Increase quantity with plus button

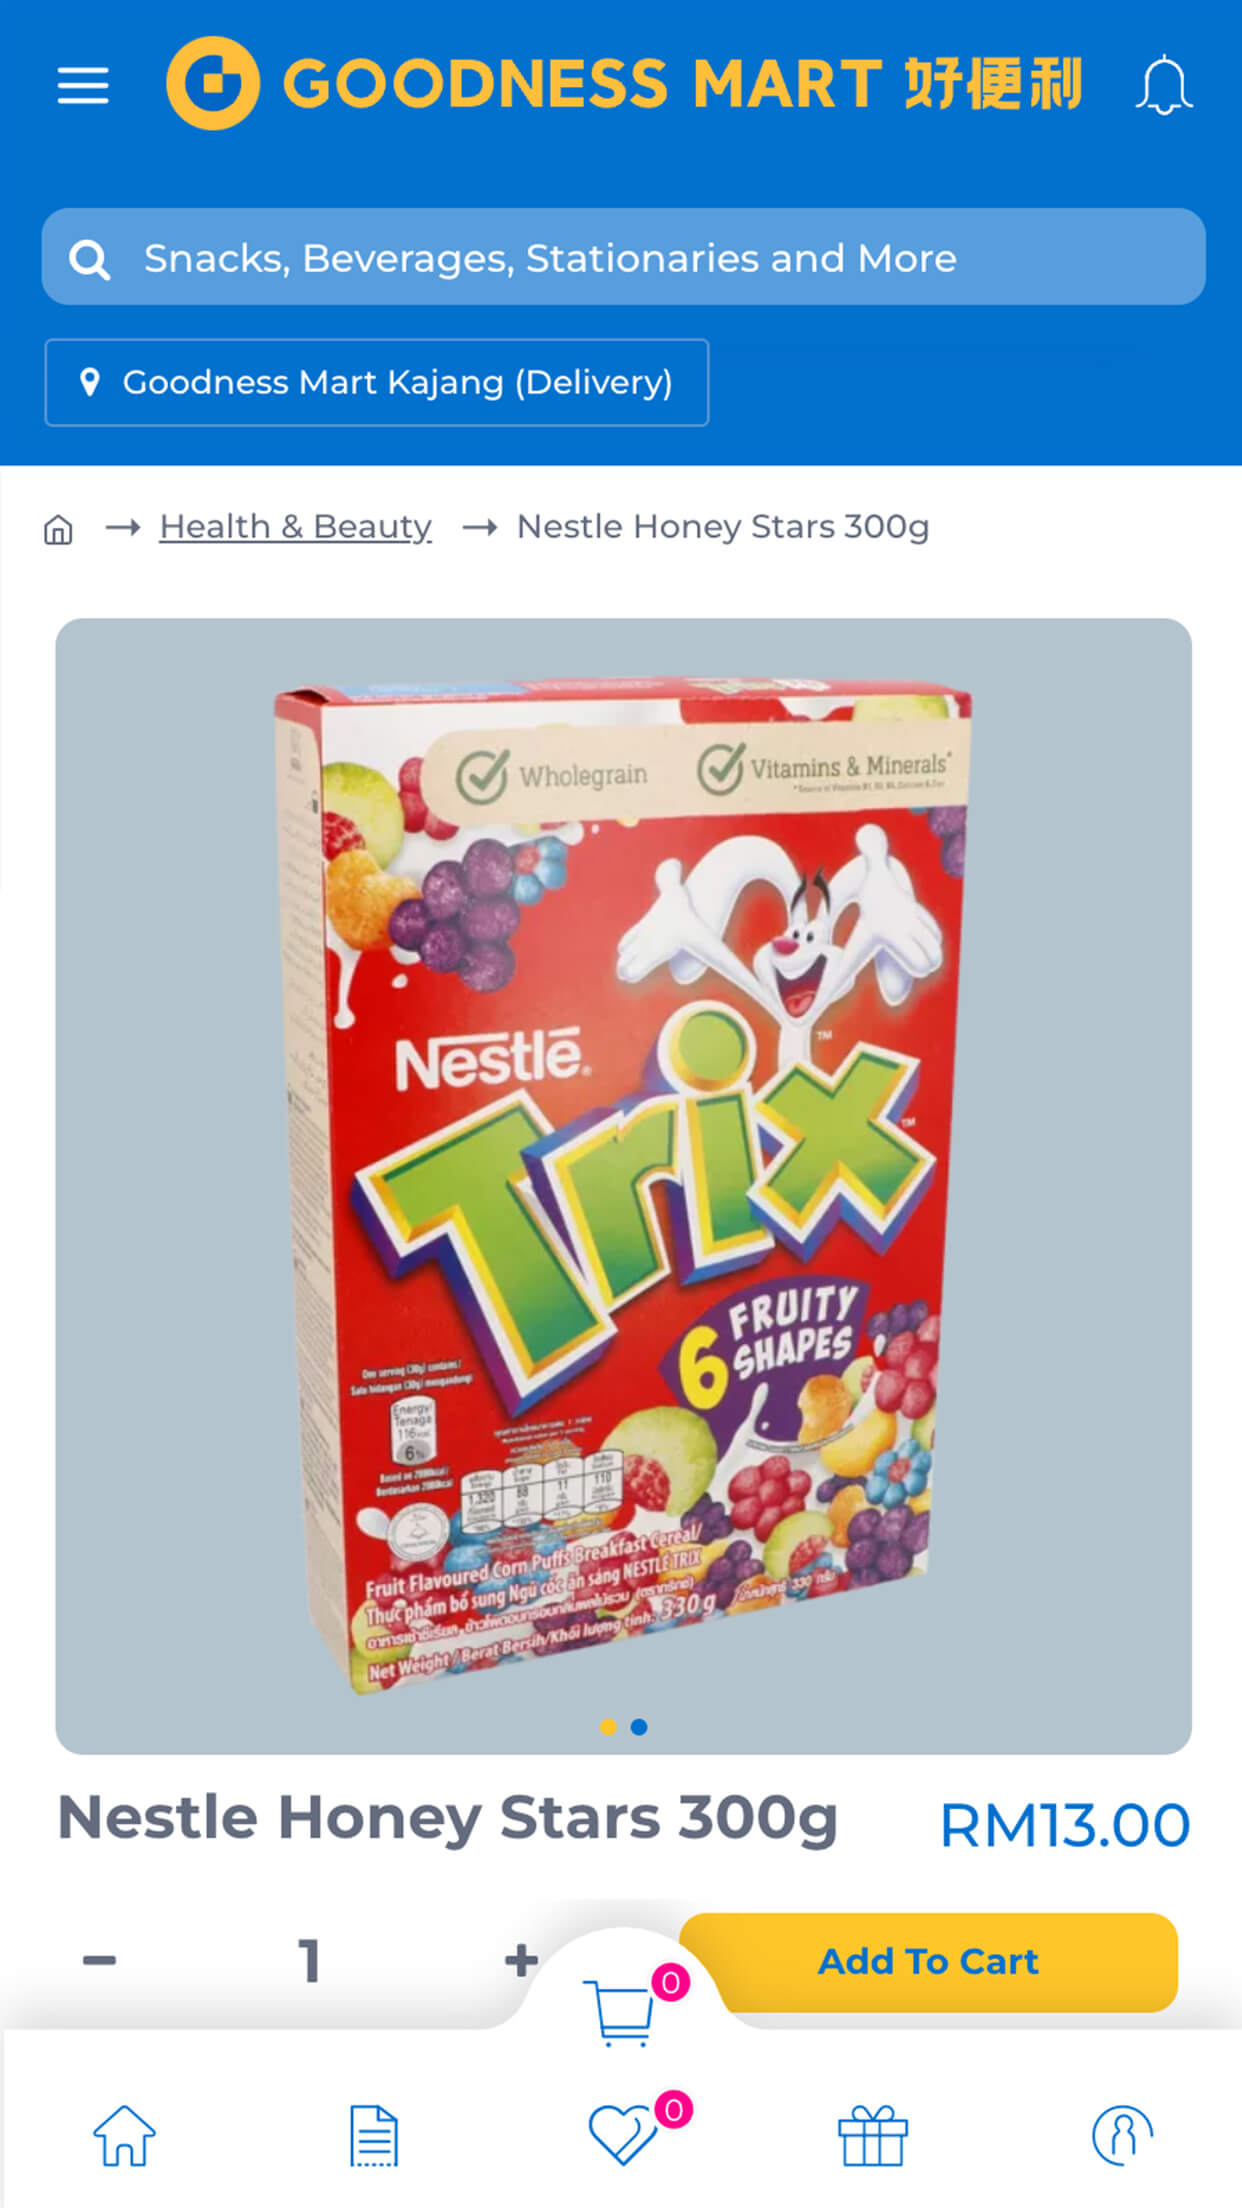click(521, 1960)
